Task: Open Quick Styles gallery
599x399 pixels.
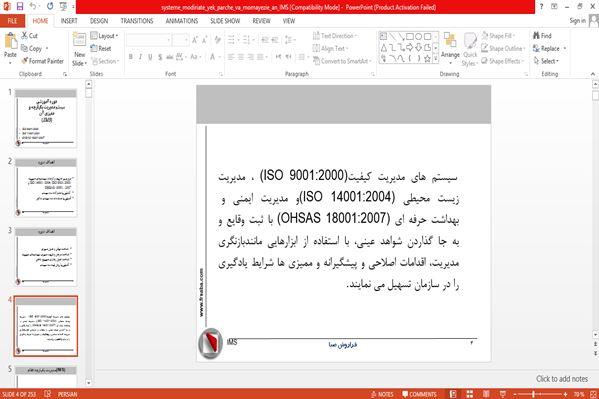Action: pos(470,49)
